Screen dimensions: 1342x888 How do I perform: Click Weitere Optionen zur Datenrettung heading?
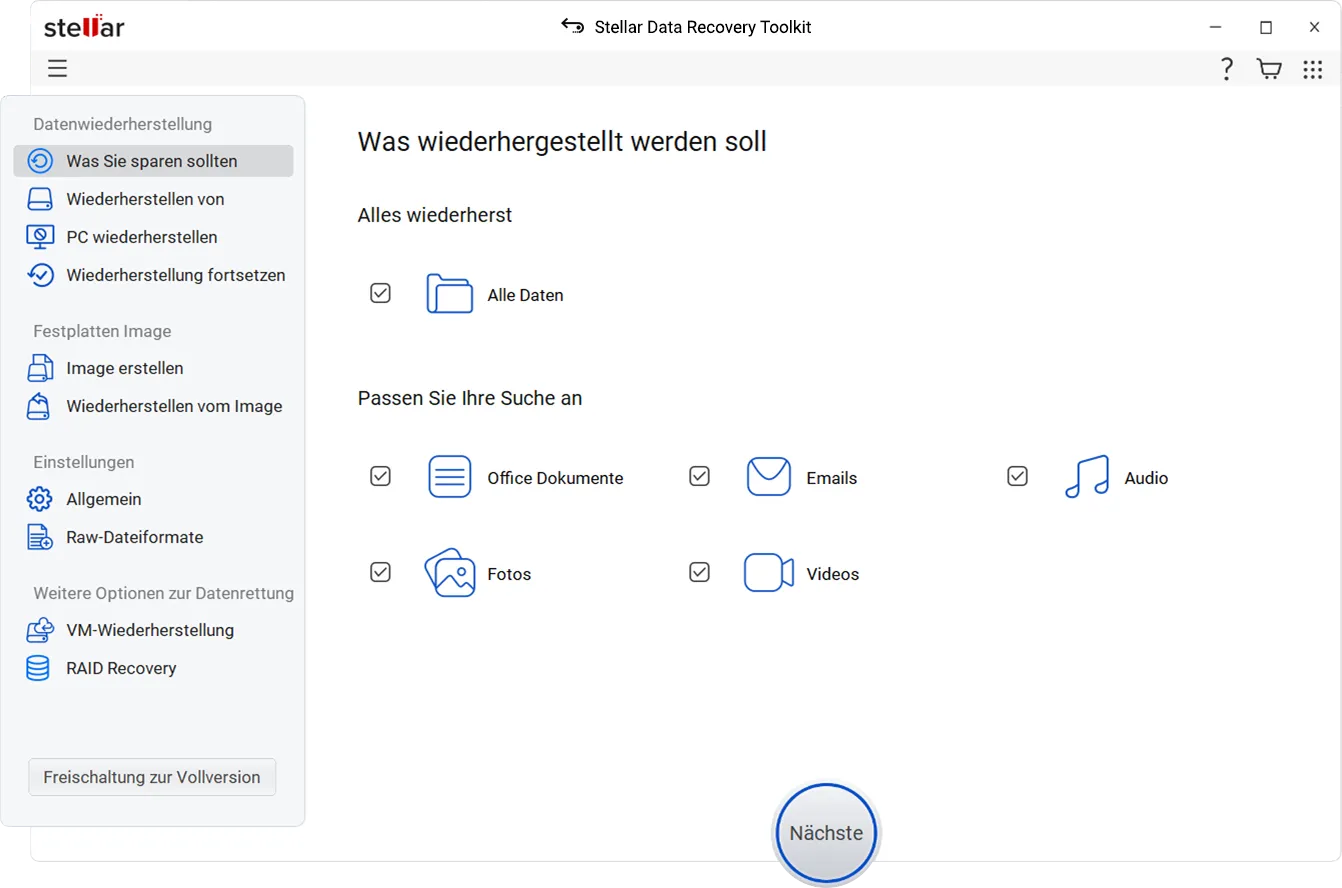(x=164, y=593)
